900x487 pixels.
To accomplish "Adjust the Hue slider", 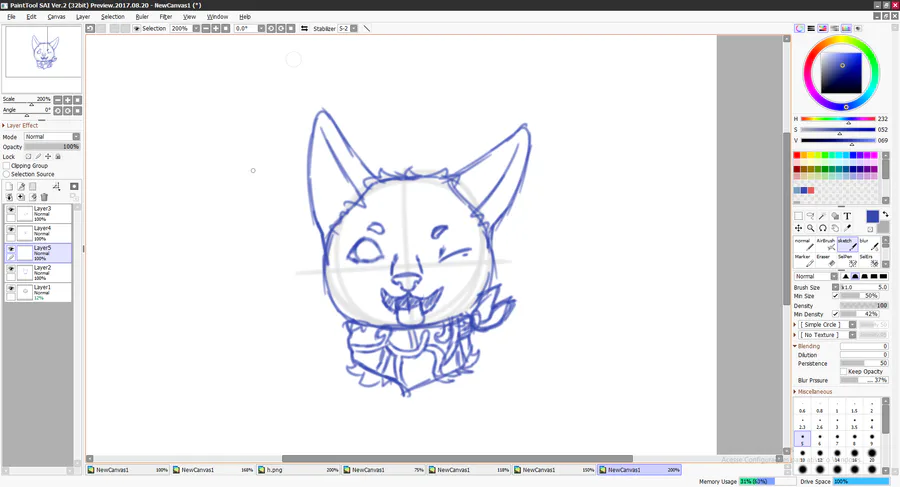I will [x=838, y=119].
